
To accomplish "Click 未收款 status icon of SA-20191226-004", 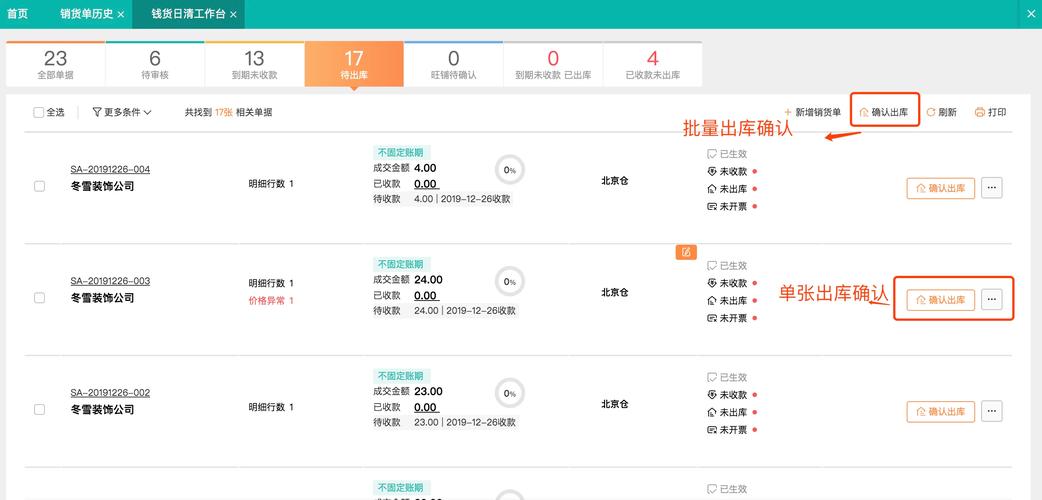I will 712,172.
